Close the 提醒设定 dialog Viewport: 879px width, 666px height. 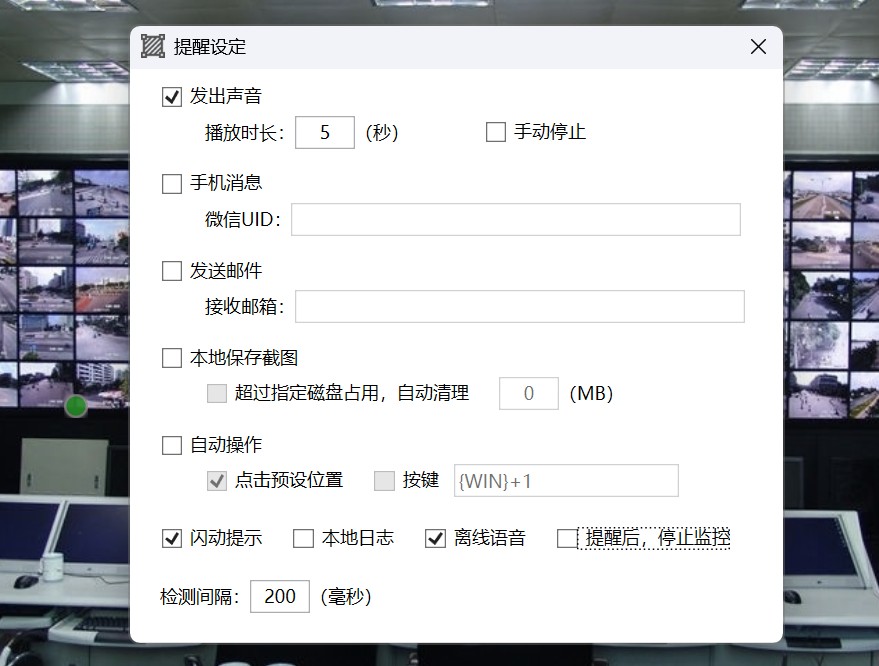point(758,47)
